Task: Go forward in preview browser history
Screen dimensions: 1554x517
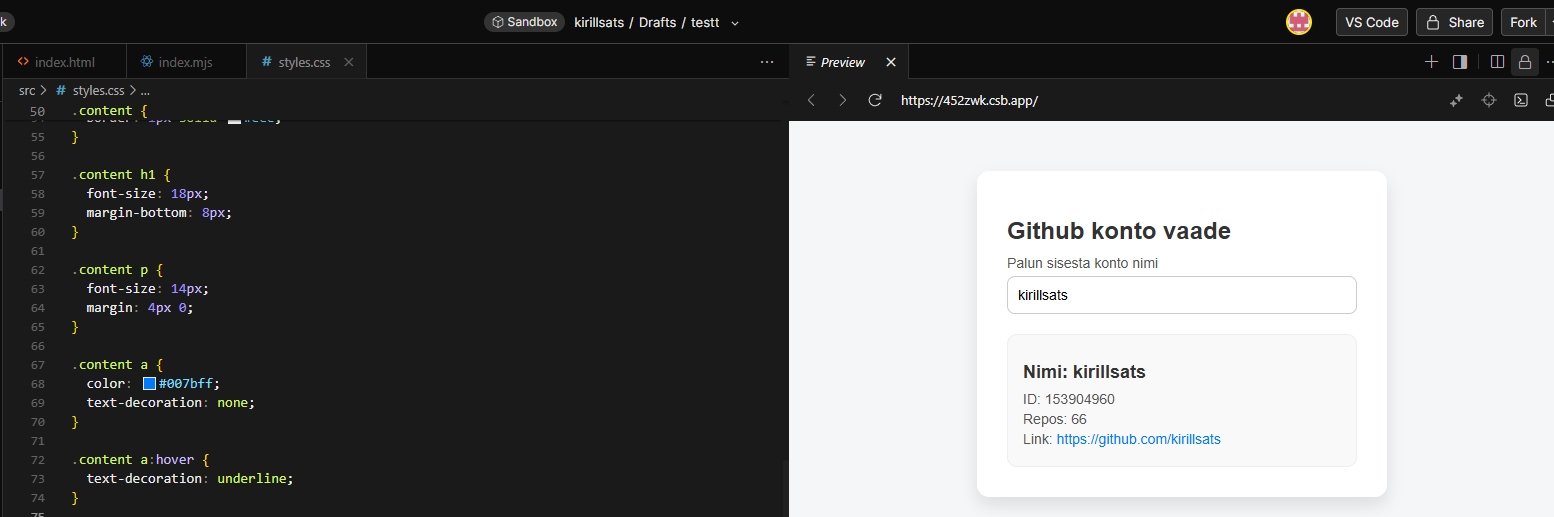Action: [x=843, y=100]
